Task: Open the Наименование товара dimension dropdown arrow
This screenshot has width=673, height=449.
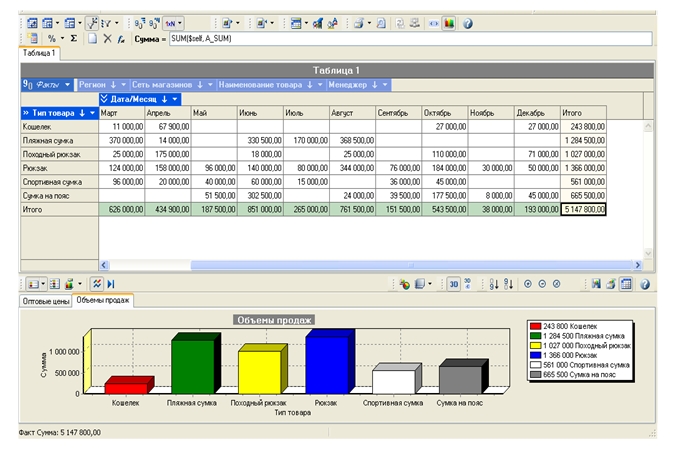Action: [320, 85]
